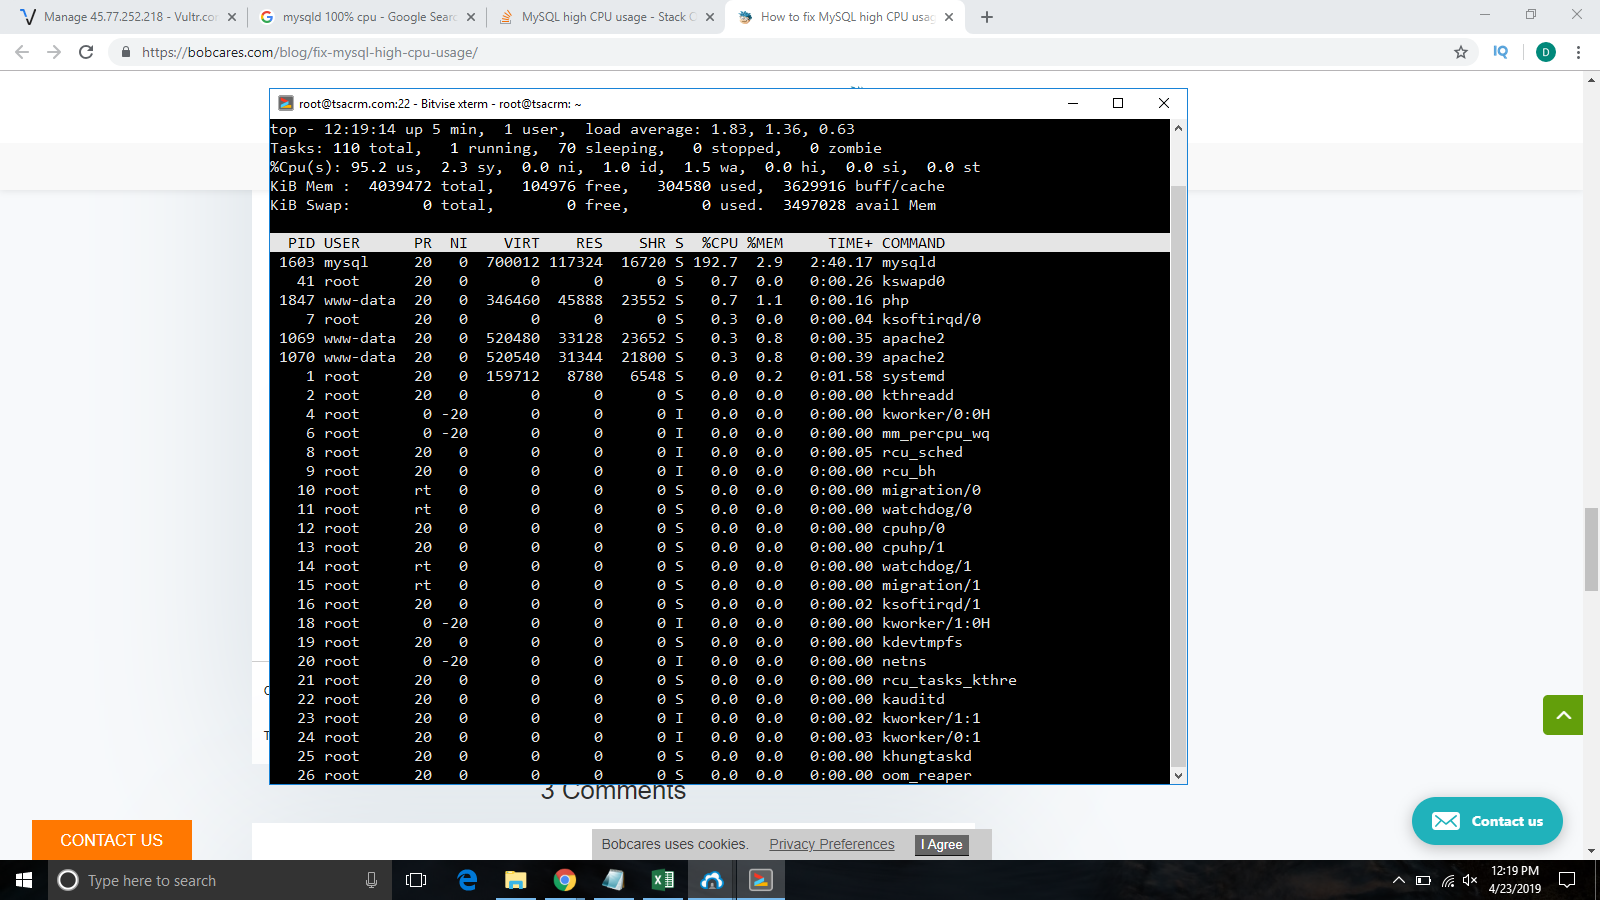The height and width of the screenshot is (900, 1600).
Task: Click the orange CONTACT US button
Action: [112, 840]
